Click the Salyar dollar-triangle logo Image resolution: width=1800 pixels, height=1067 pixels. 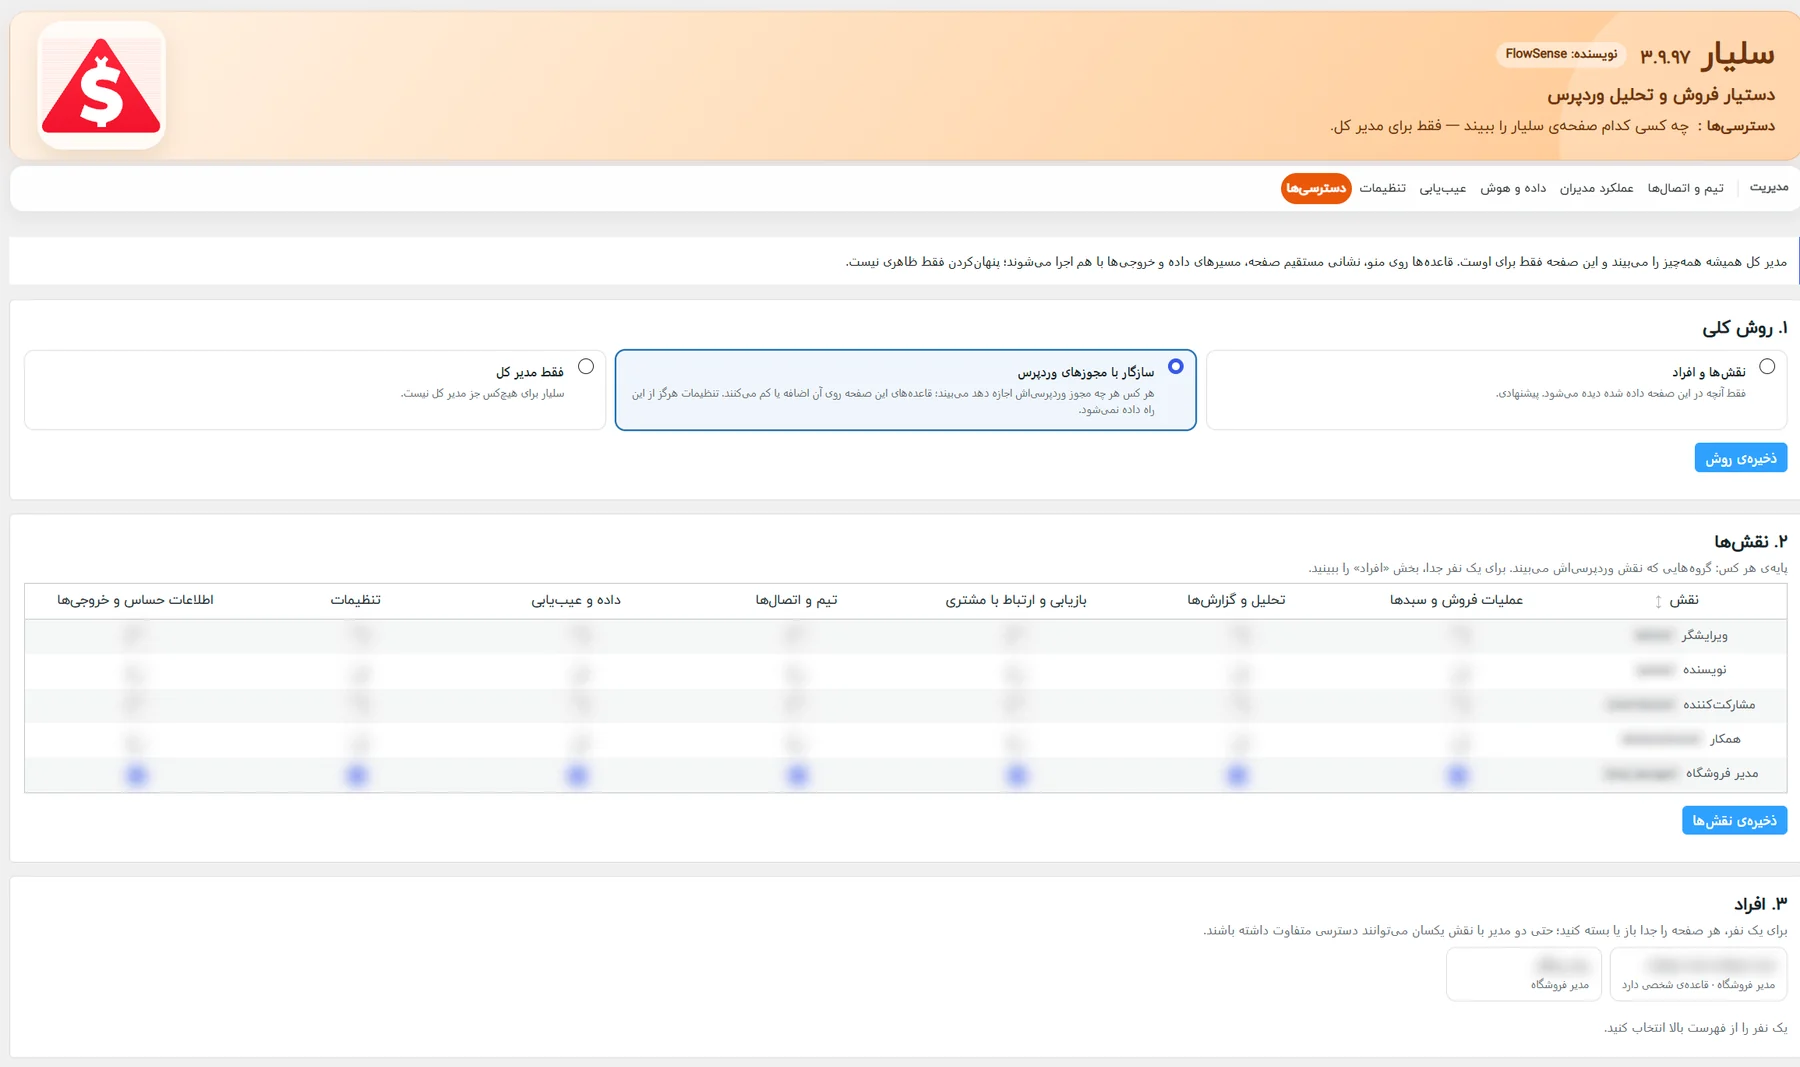point(101,86)
